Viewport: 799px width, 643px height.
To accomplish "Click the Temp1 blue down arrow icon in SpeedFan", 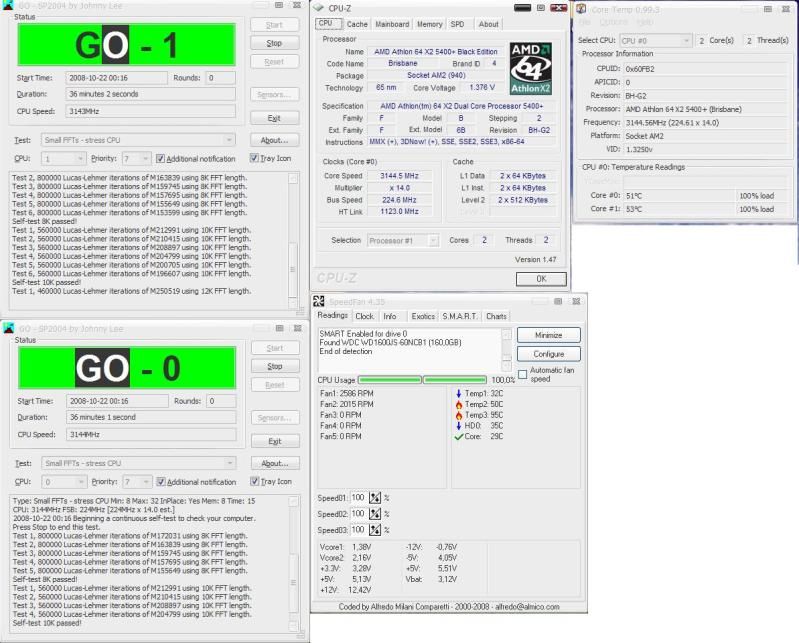I will pyautogui.click(x=459, y=393).
